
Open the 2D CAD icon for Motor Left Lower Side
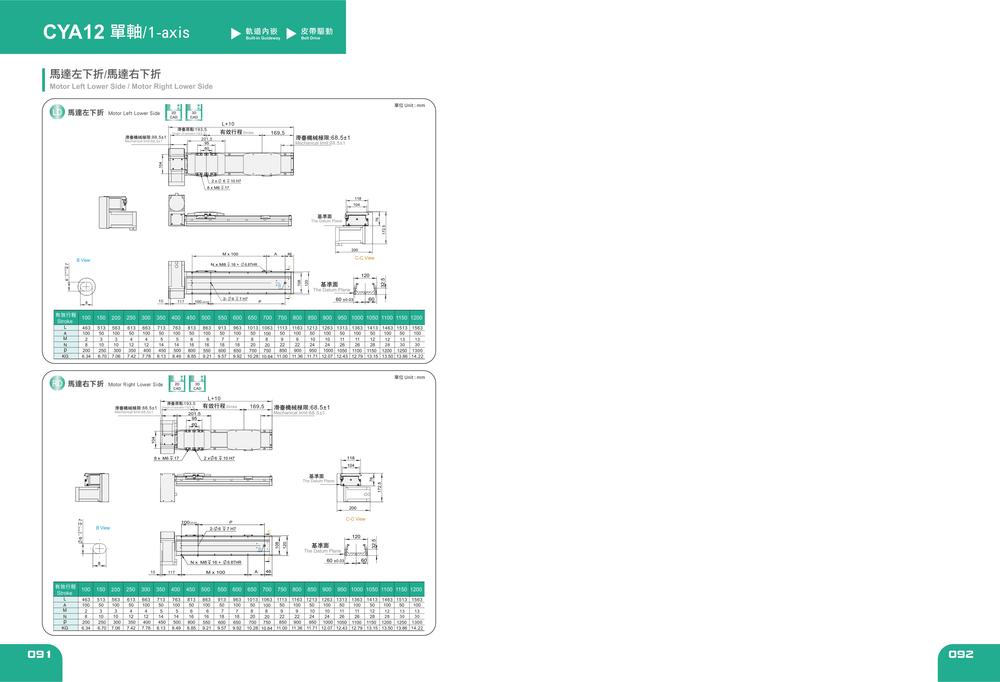tap(173, 112)
